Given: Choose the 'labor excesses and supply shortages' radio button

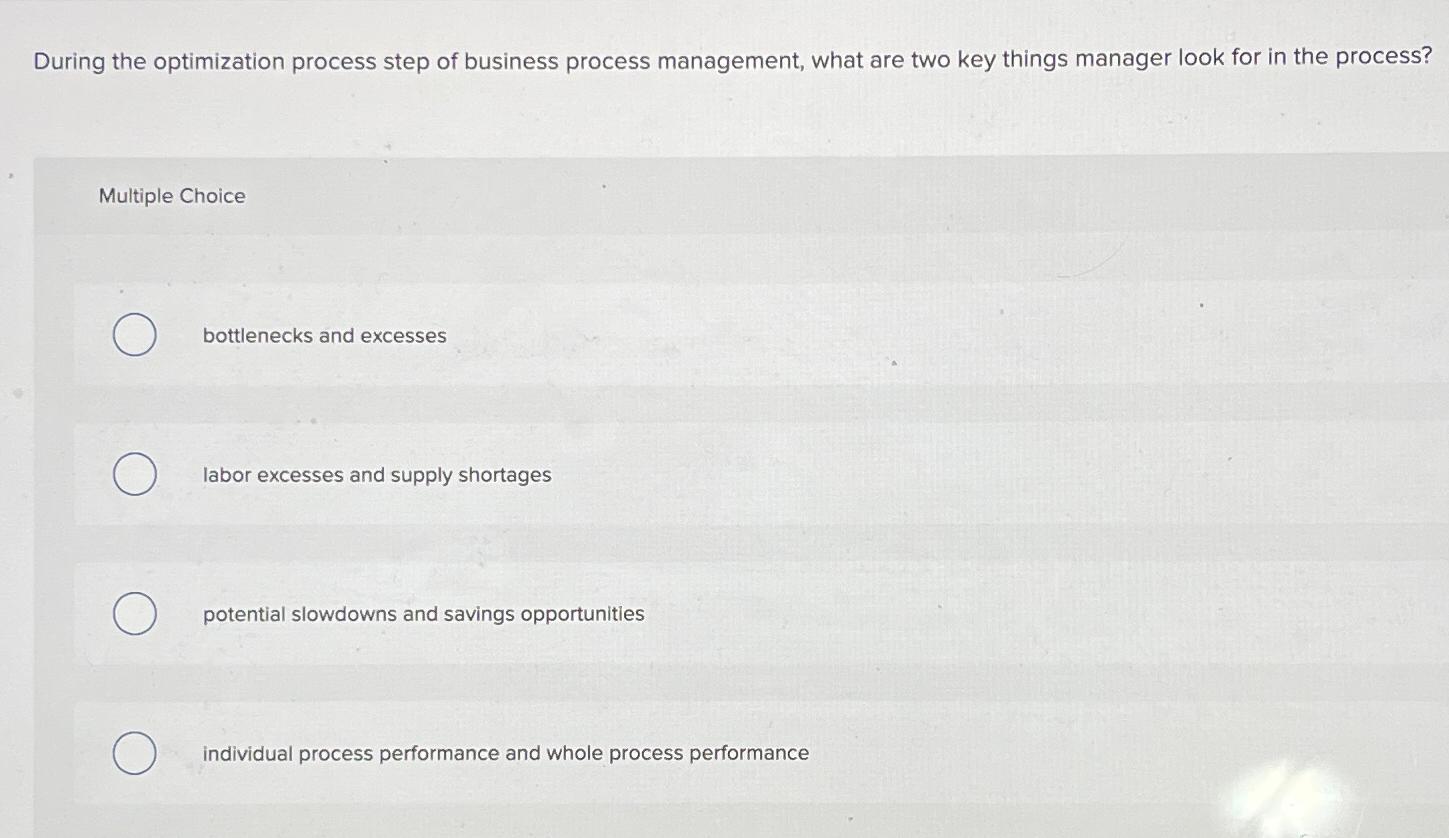Looking at the screenshot, I should coord(134,474).
